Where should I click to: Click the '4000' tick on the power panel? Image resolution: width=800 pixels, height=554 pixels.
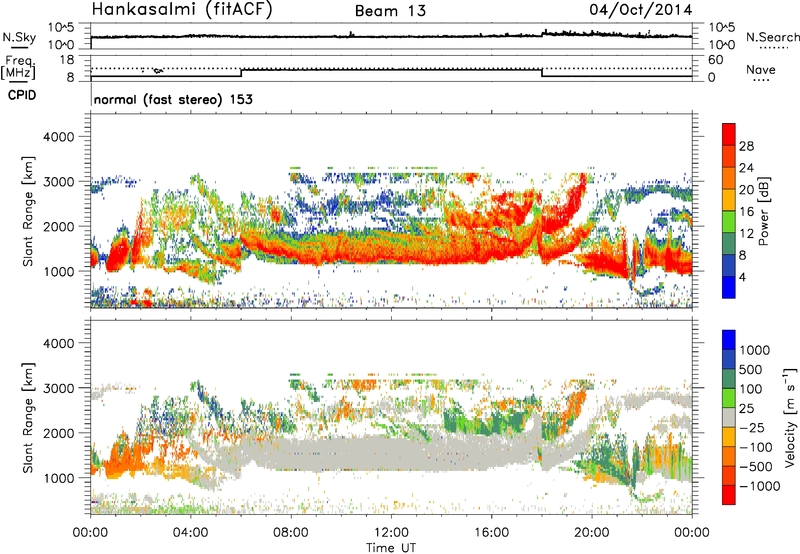pyautogui.click(x=58, y=137)
